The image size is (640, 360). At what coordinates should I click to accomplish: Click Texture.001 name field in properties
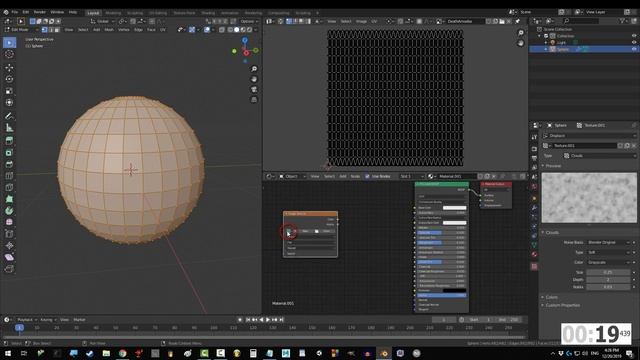[x=585, y=146]
